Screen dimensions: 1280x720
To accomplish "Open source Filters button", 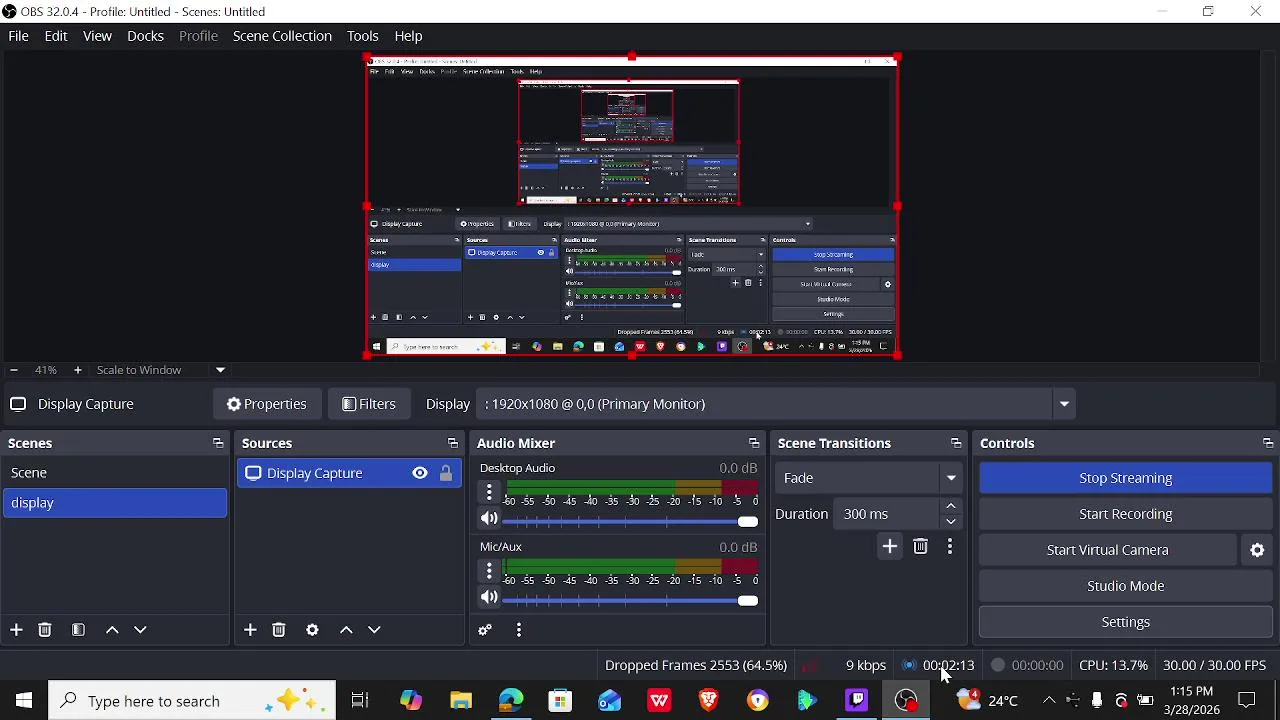I will (370, 404).
